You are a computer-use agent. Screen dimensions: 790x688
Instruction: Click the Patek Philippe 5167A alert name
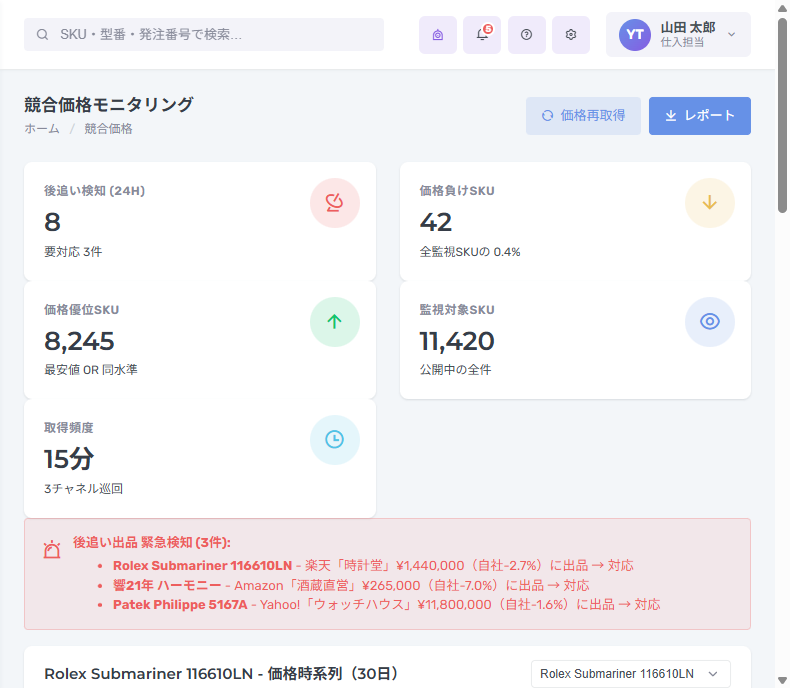click(180, 604)
